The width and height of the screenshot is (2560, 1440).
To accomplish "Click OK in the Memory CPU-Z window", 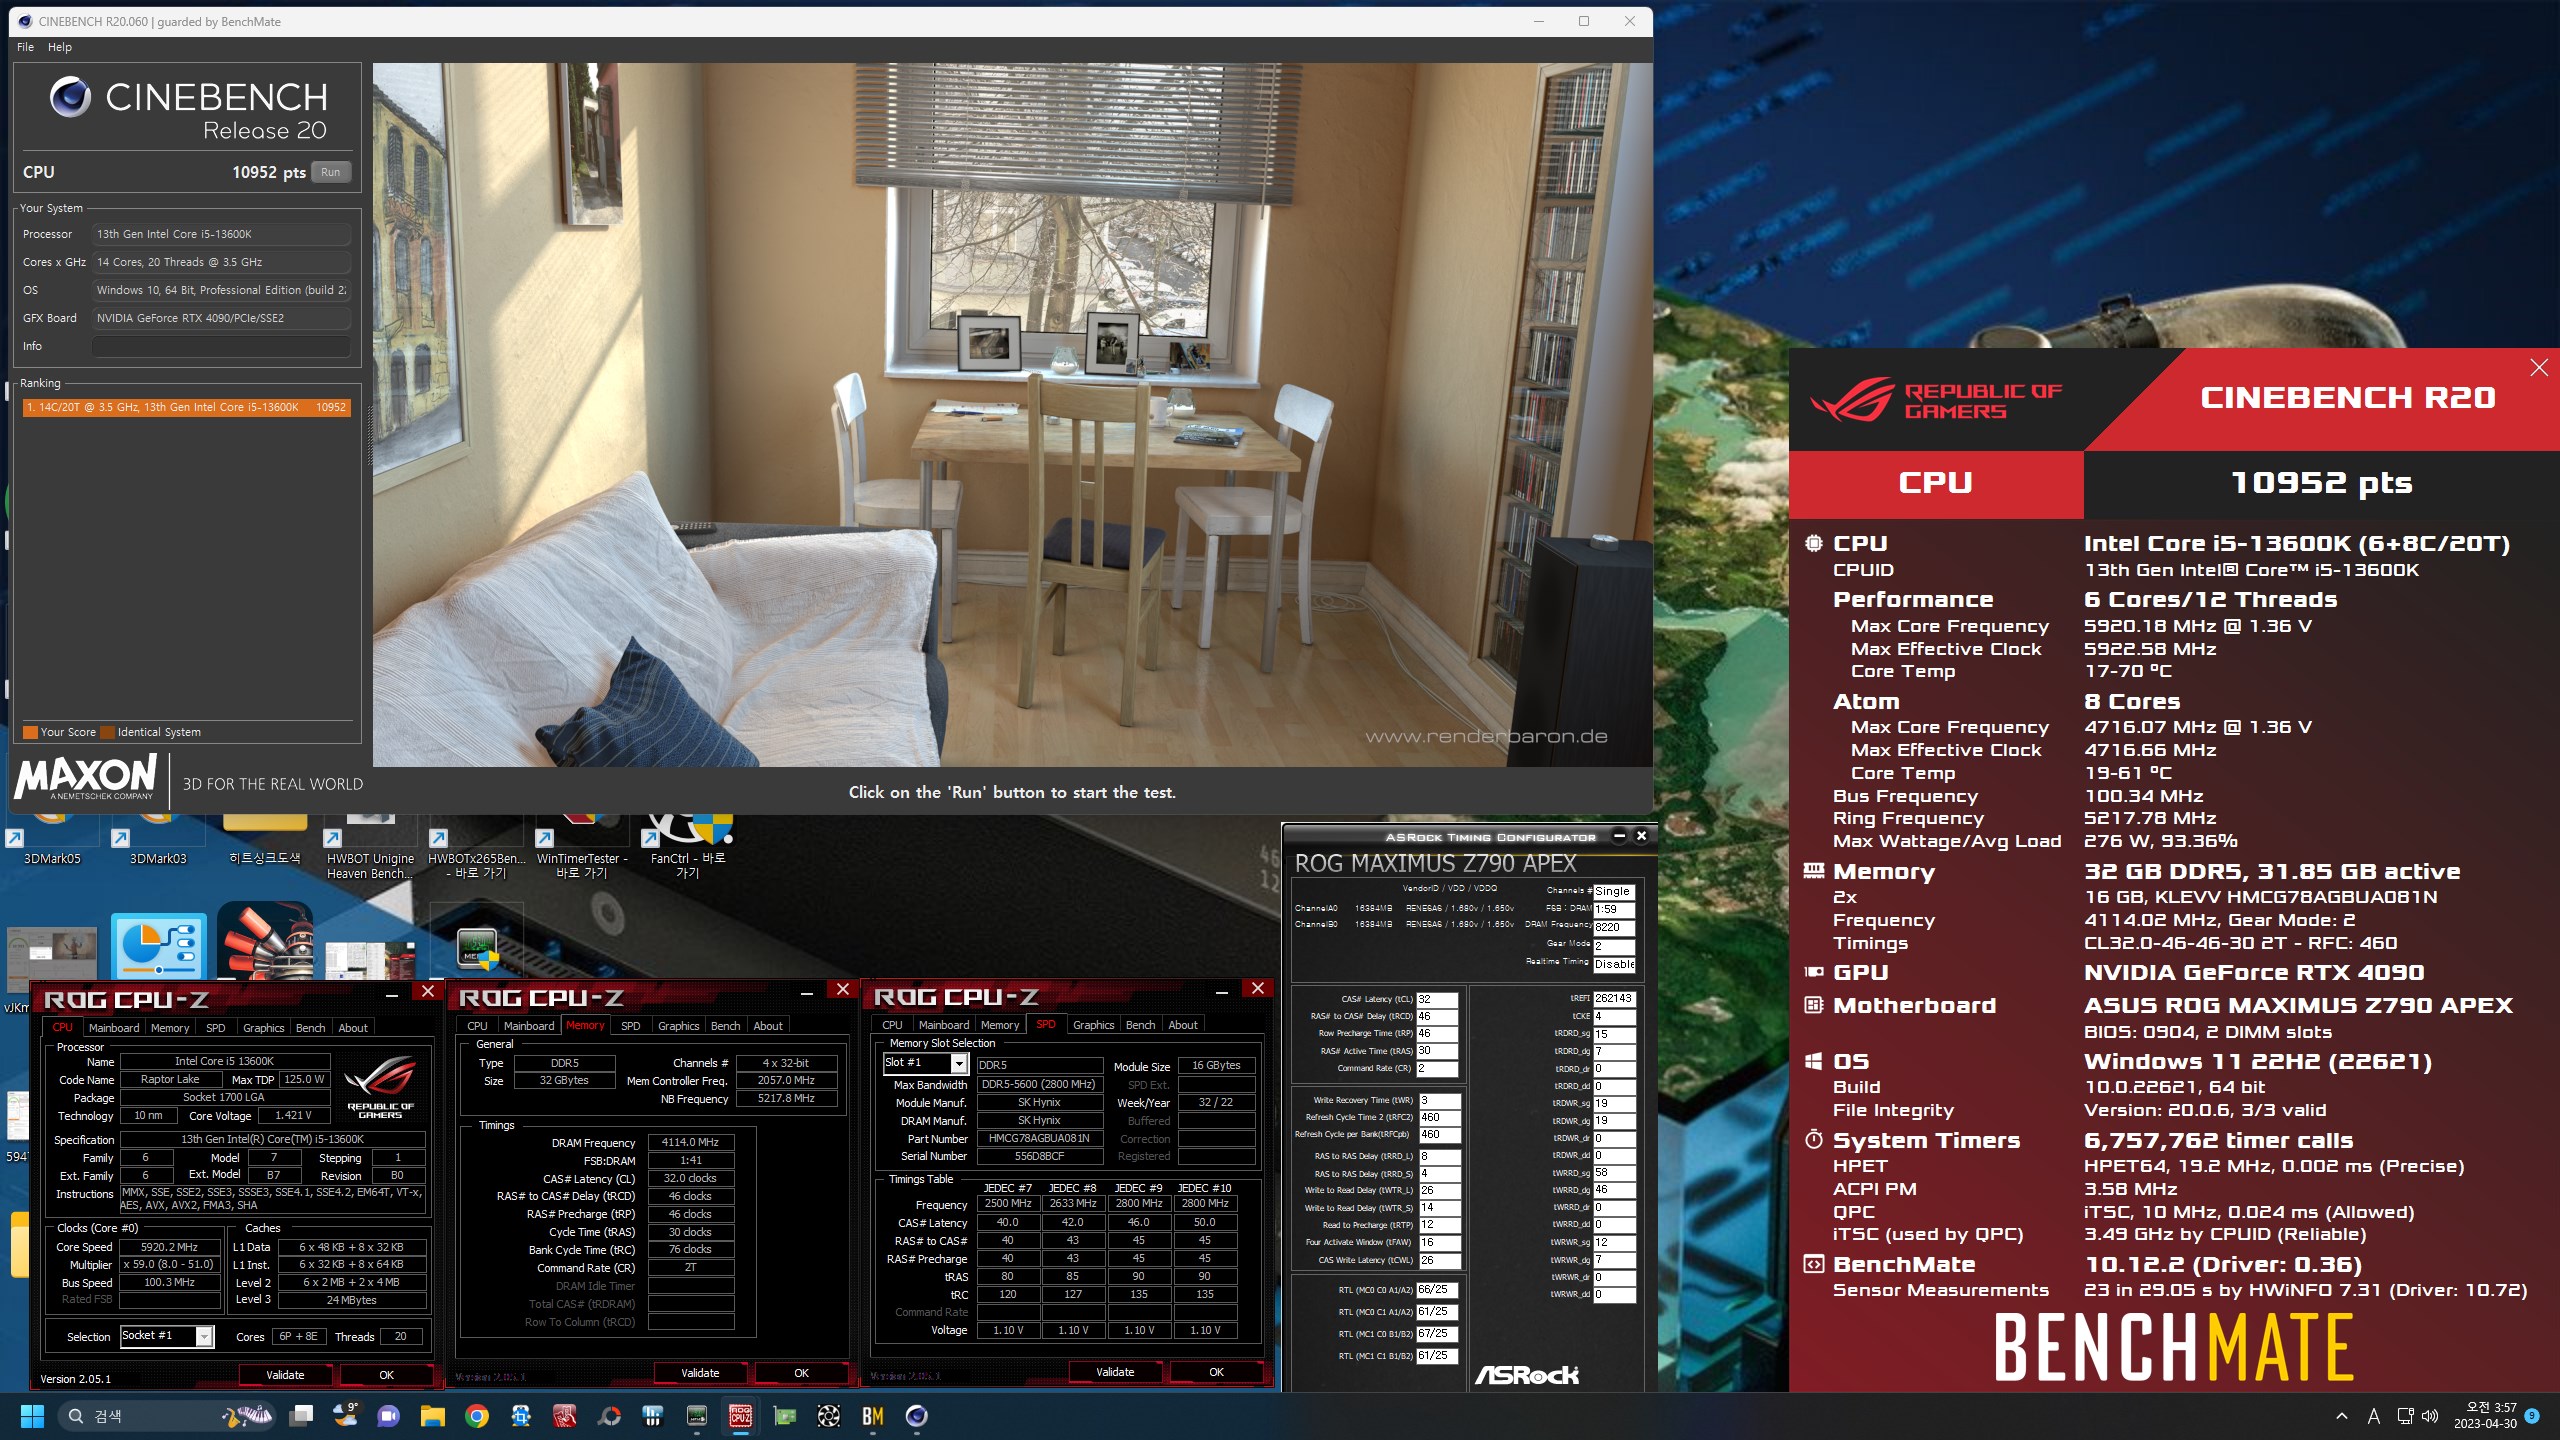I will coord(801,1373).
